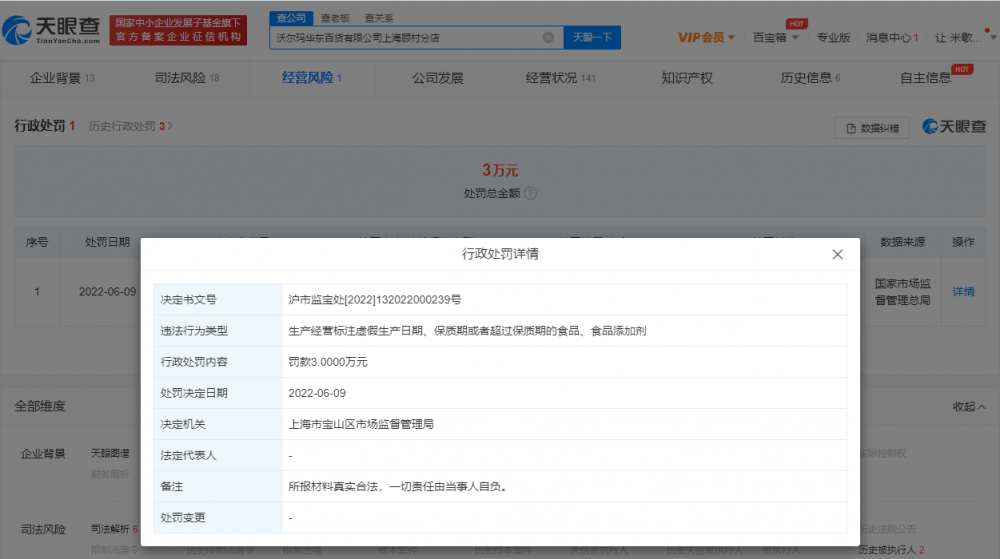Click the 处罚总金额 help icon
1000x559 pixels.
(531, 194)
